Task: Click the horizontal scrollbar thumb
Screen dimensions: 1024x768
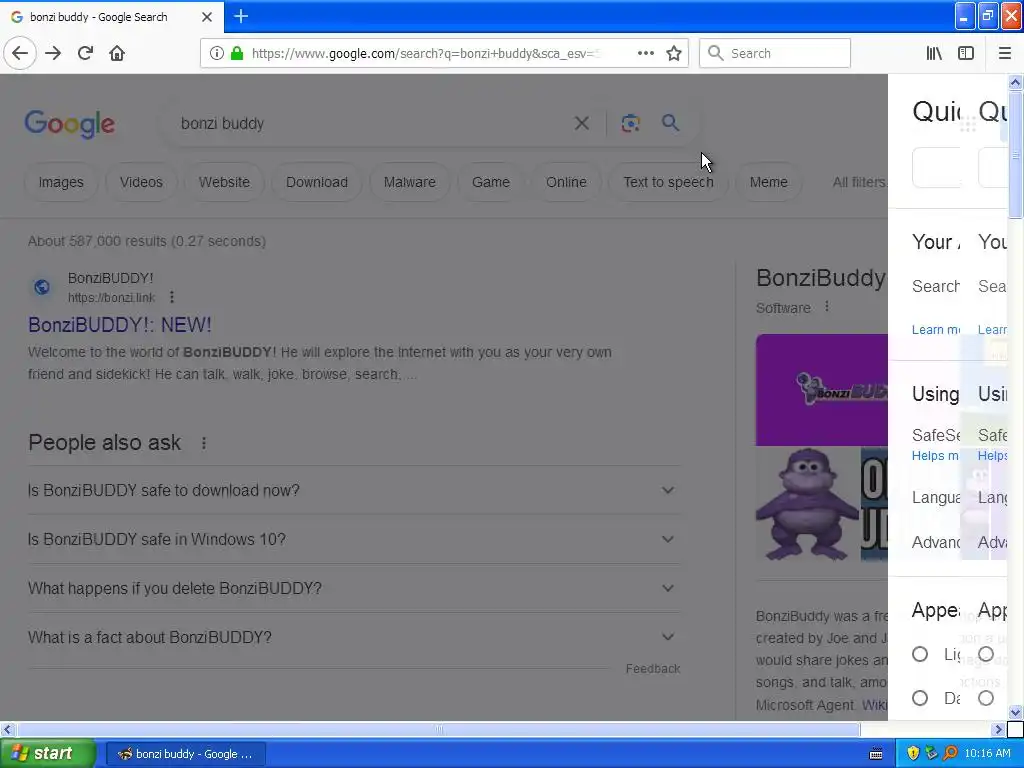Action: [x=439, y=729]
